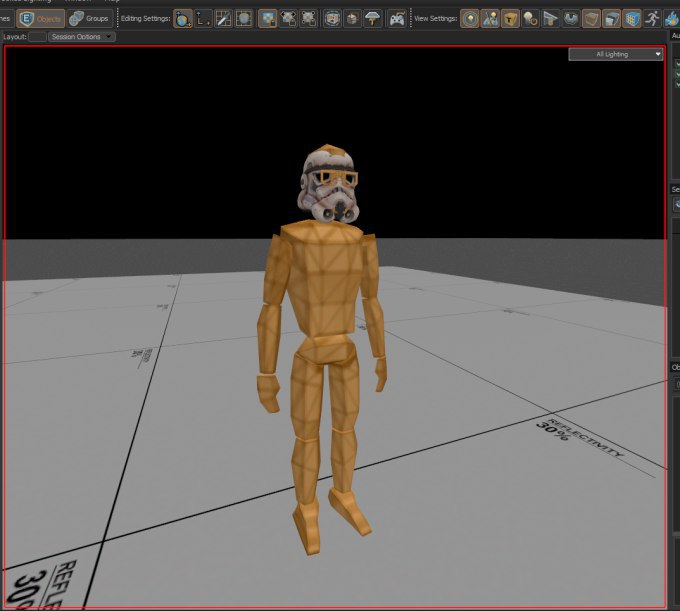Image resolution: width=680 pixels, height=611 pixels.
Task: Toggle the ramp-and-pillar view icon
Action: (550, 19)
